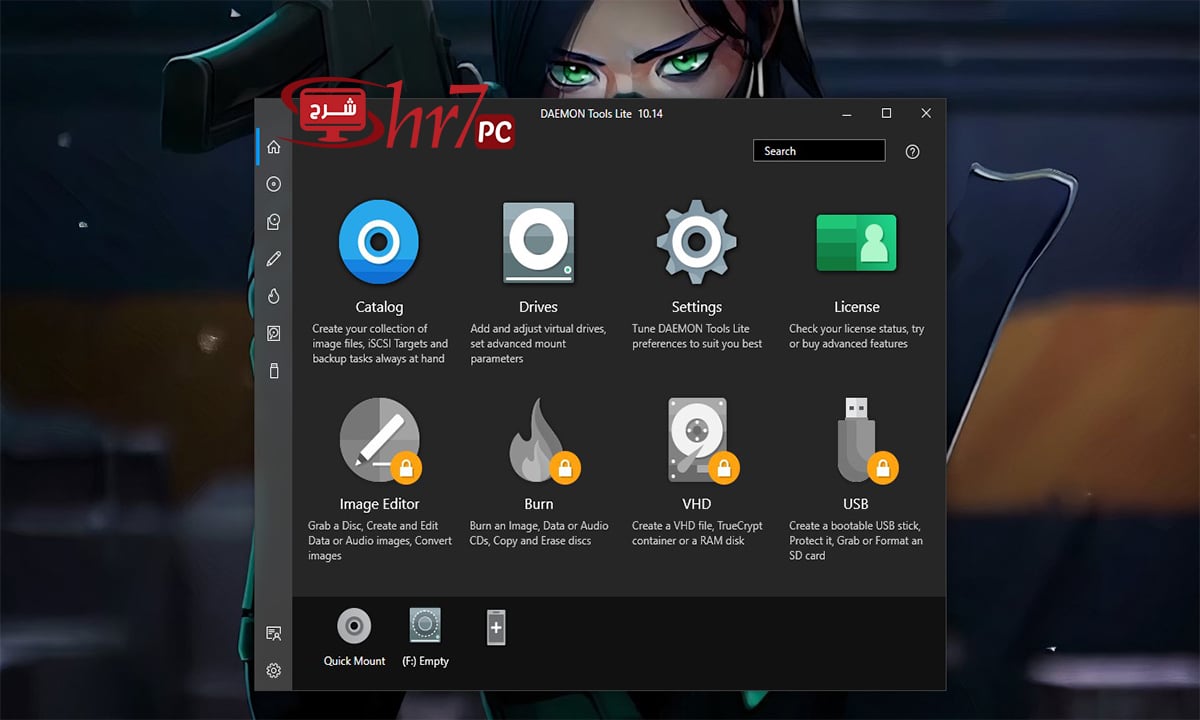This screenshot has height=720, width=1200.
Task: Open the Settings tile with the gear graphic
Action: coord(696,241)
